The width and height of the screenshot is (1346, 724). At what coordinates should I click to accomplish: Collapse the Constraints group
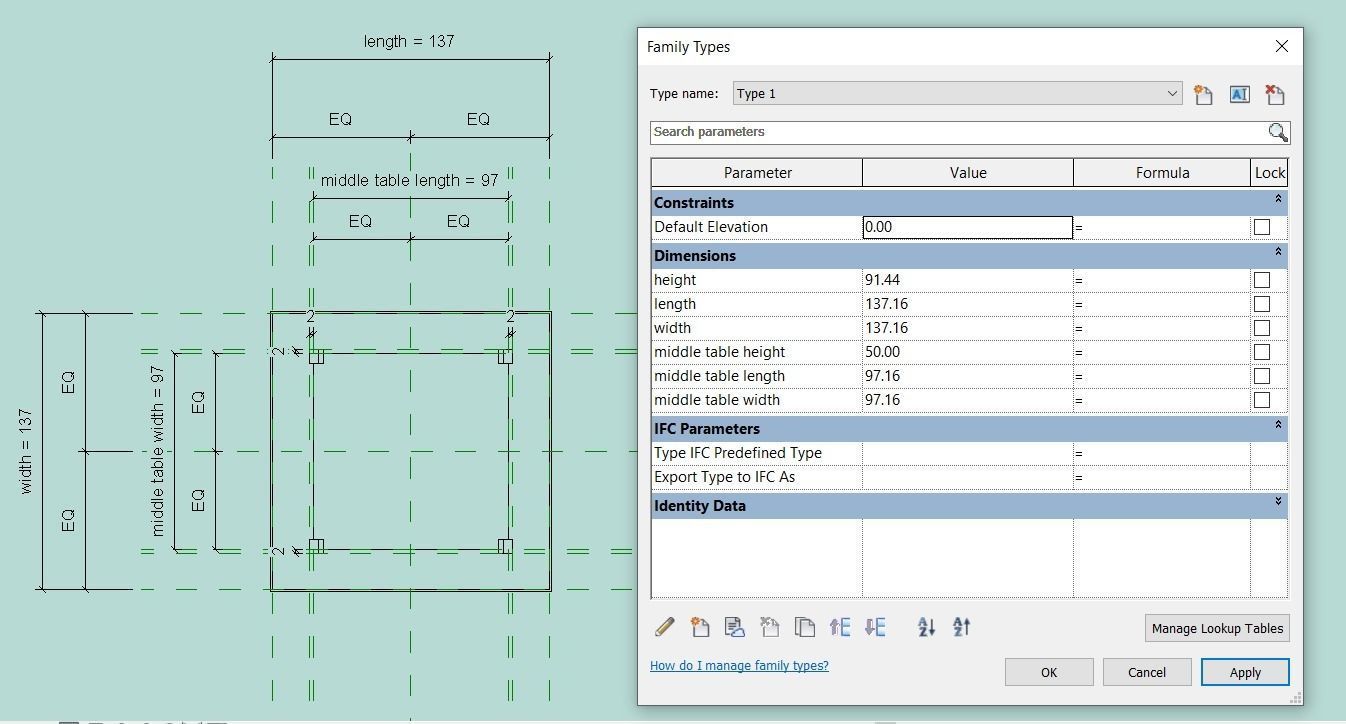[x=1277, y=200]
